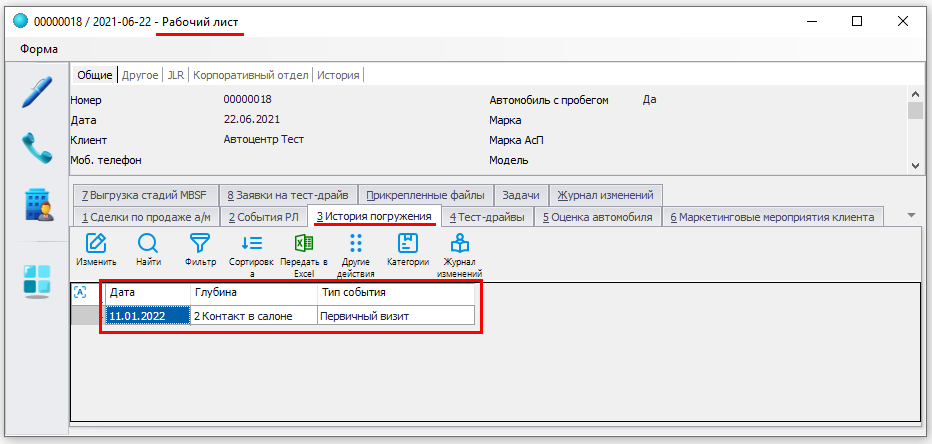
Task: Open the Форма menu
Action: (38, 49)
